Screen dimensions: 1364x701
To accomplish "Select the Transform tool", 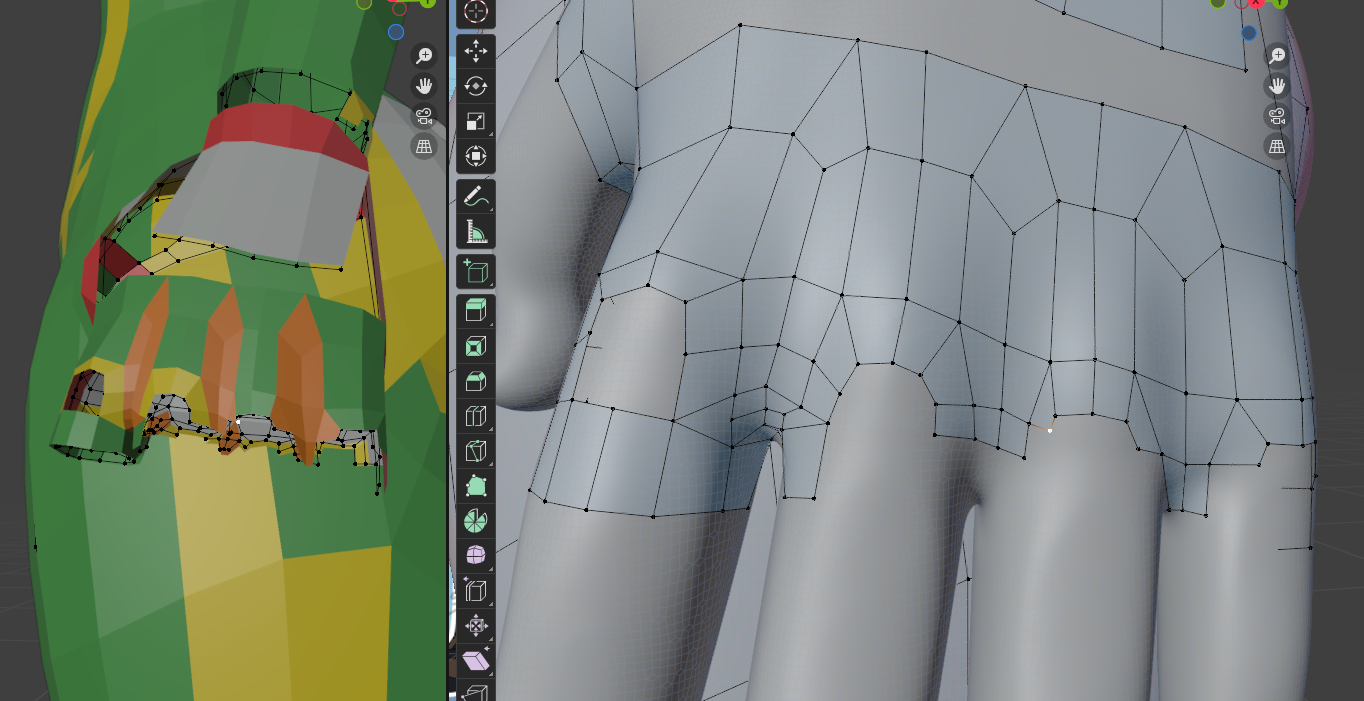I will (x=476, y=157).
